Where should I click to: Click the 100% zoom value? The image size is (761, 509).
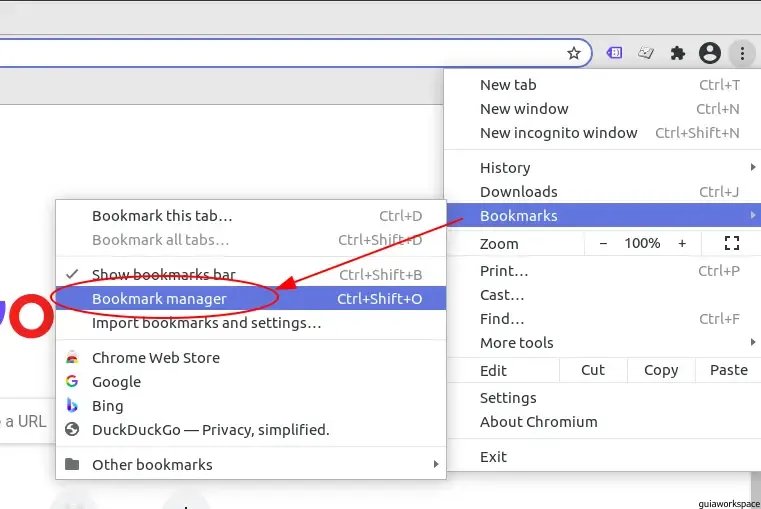(x=642, y=243)
